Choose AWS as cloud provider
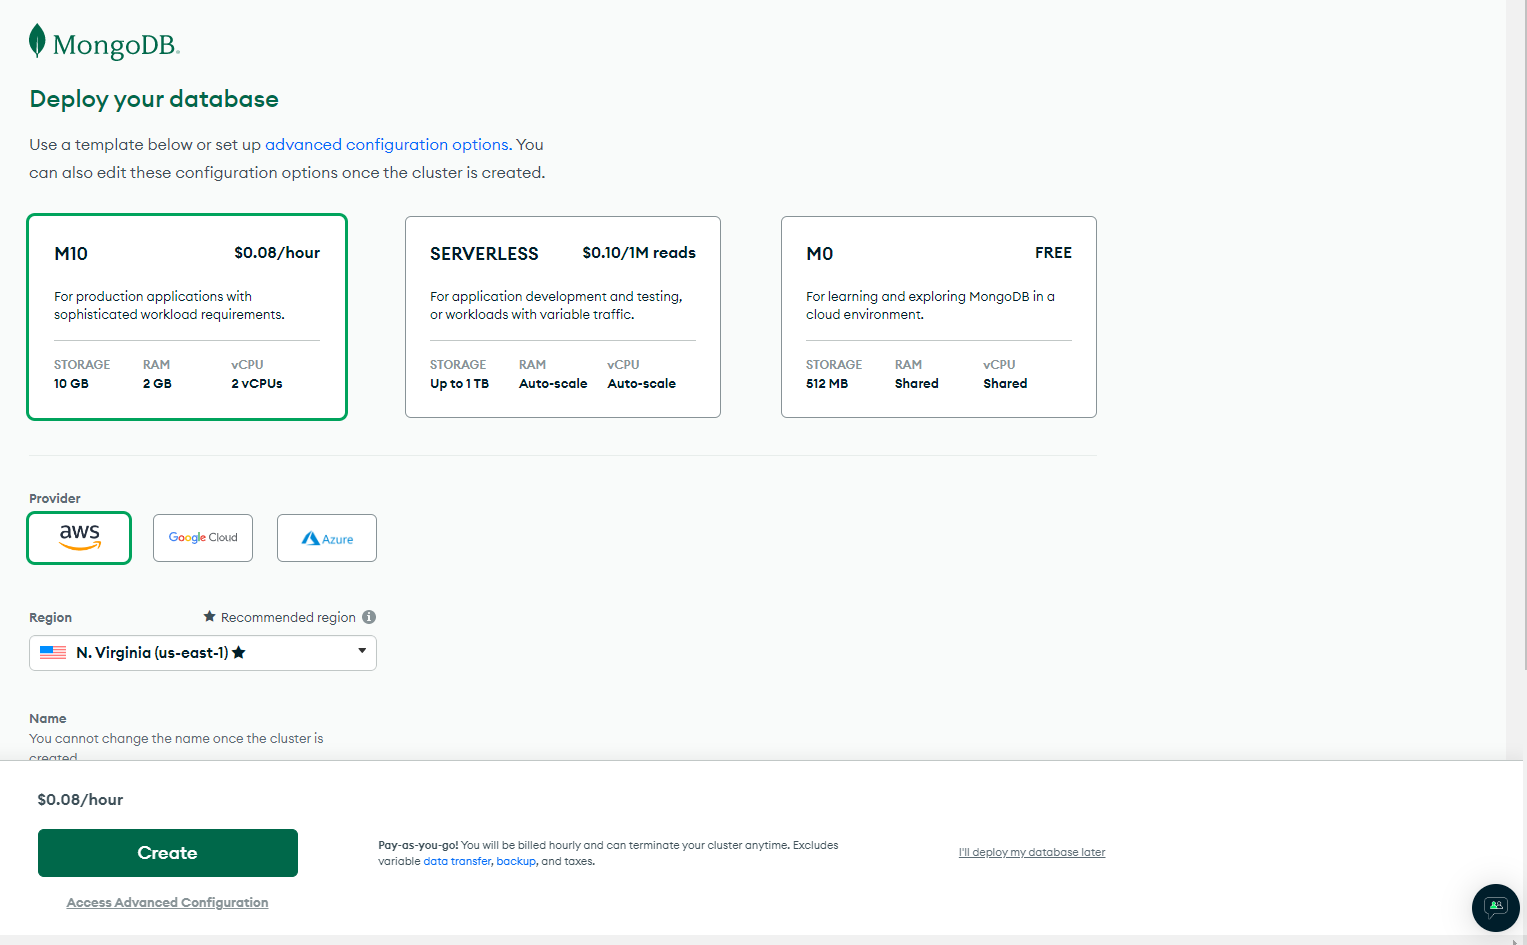The image size is (1527, 945). pyautogui.click(x=79, y=538)
